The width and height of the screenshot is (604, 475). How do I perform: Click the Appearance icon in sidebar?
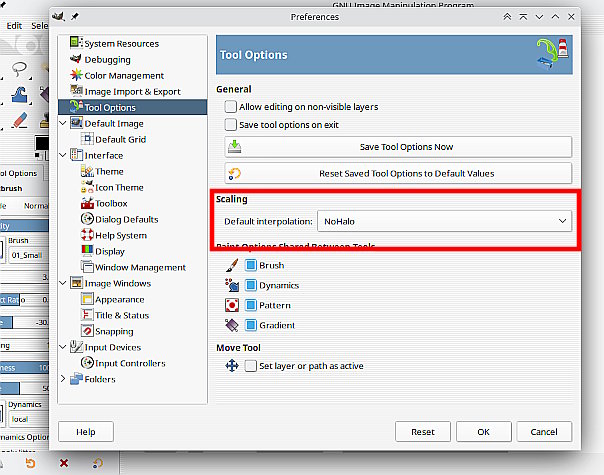point(87,299)
